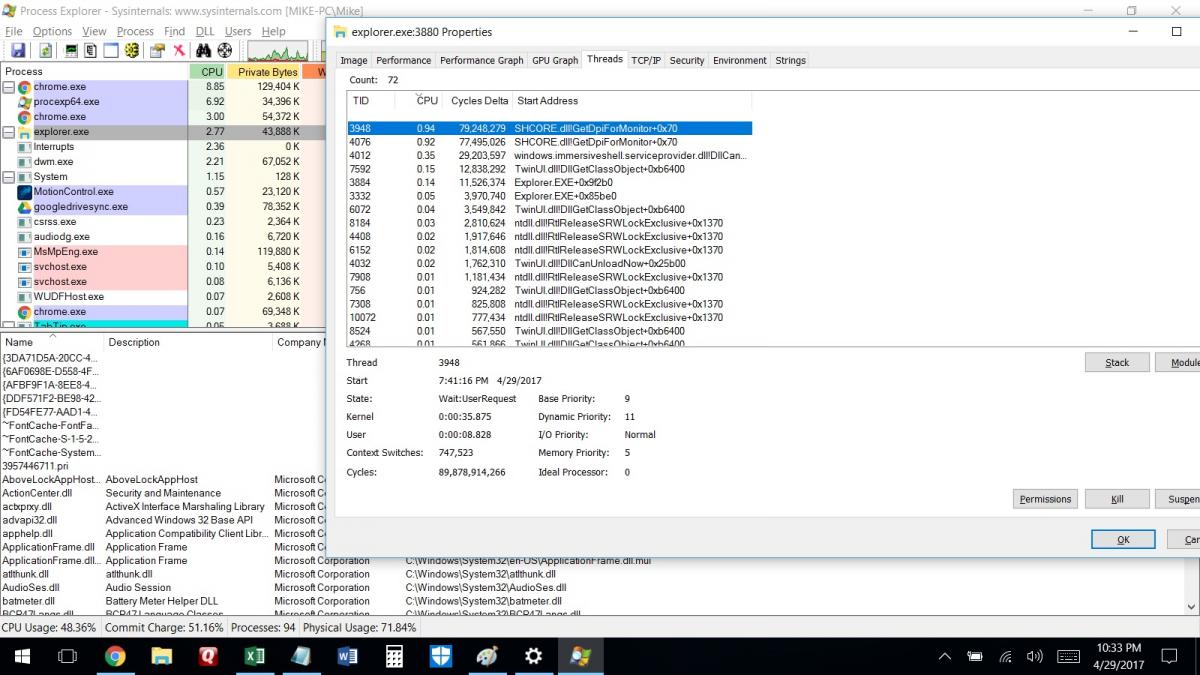
Task: Click the Windows Start button
Action: point(22,656)
